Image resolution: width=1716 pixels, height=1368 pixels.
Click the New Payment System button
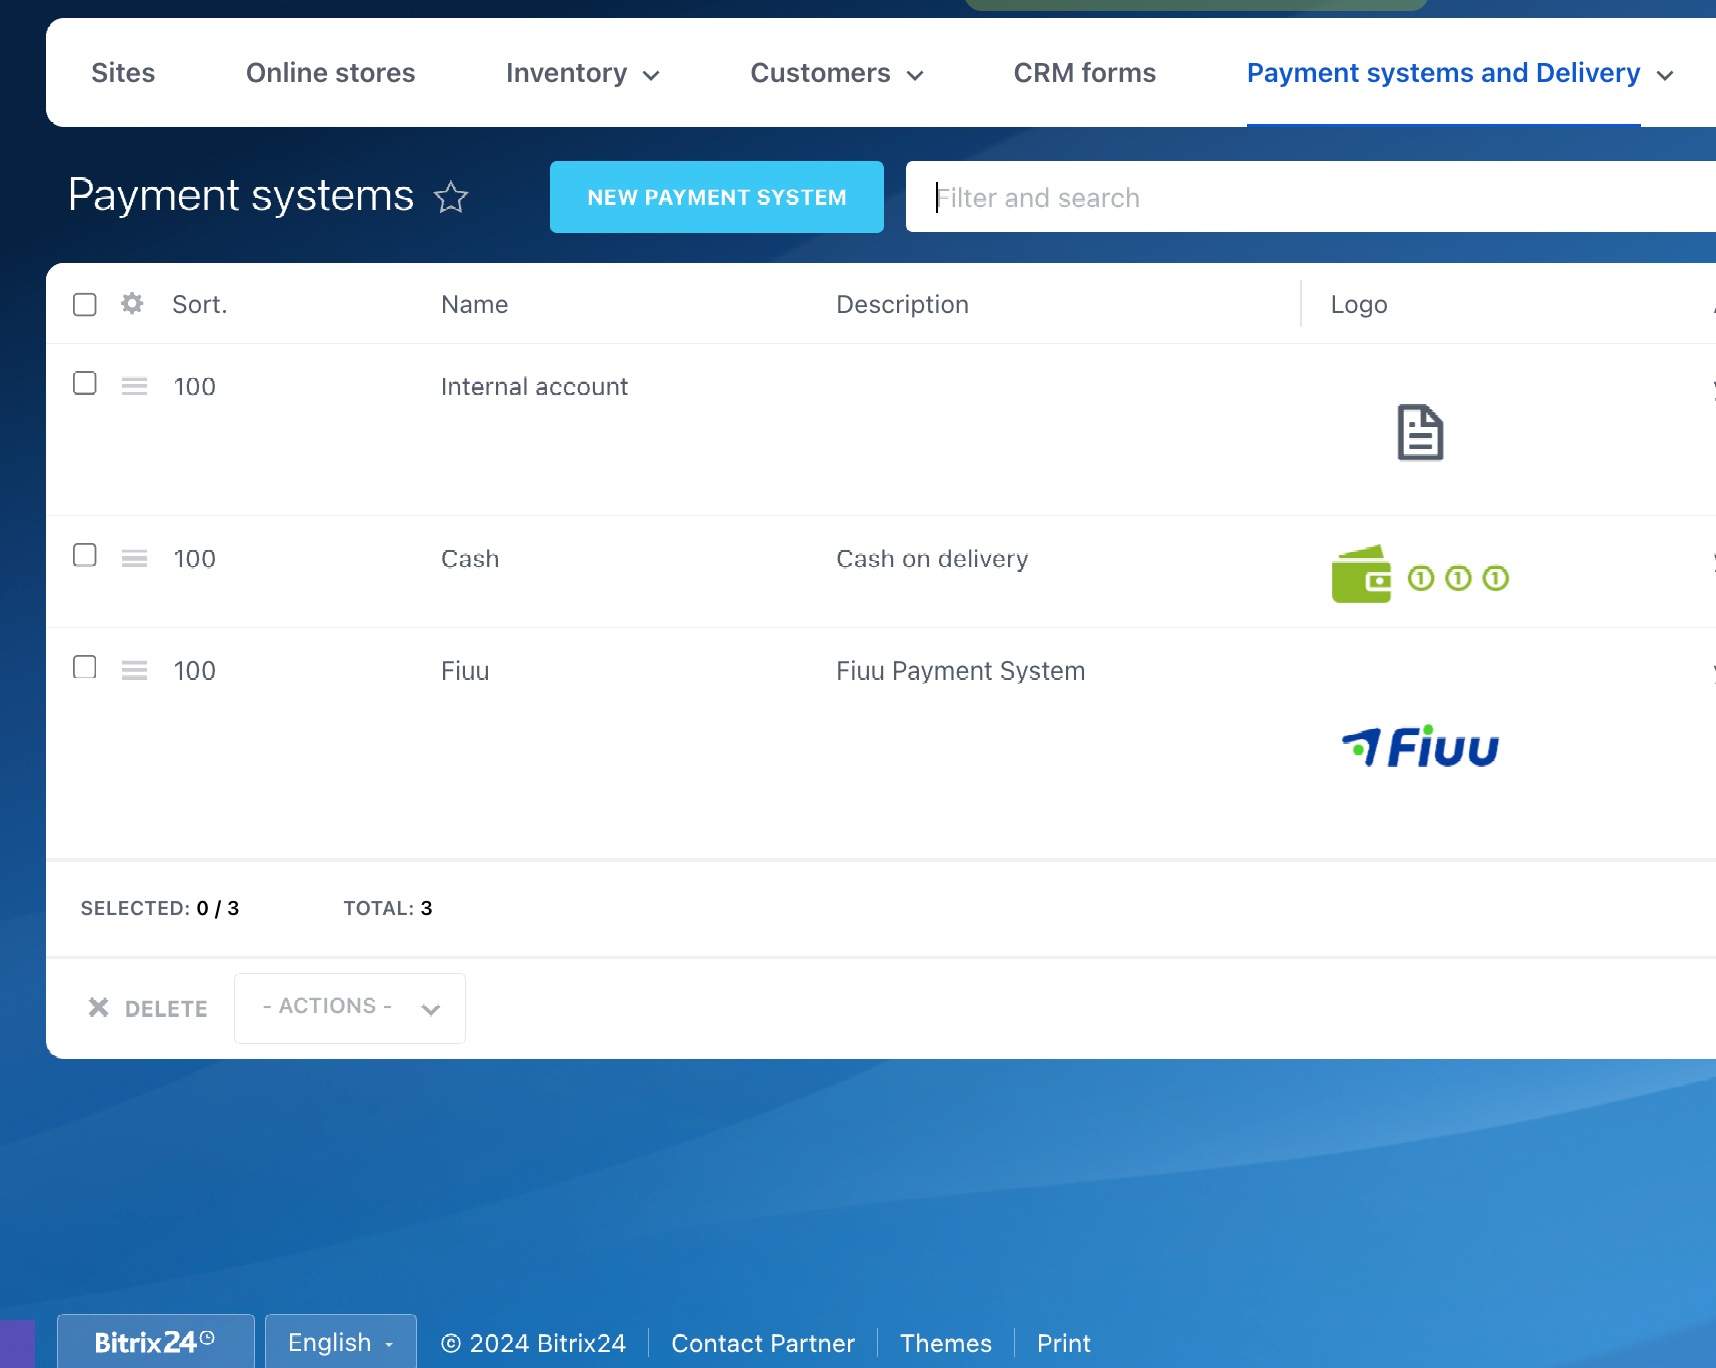pyautogui.click(x=716, y=197)
